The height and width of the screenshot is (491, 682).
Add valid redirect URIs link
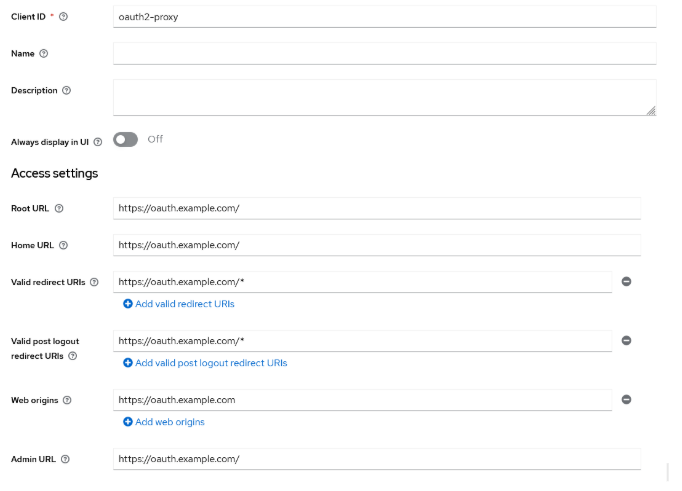(179, 304)
